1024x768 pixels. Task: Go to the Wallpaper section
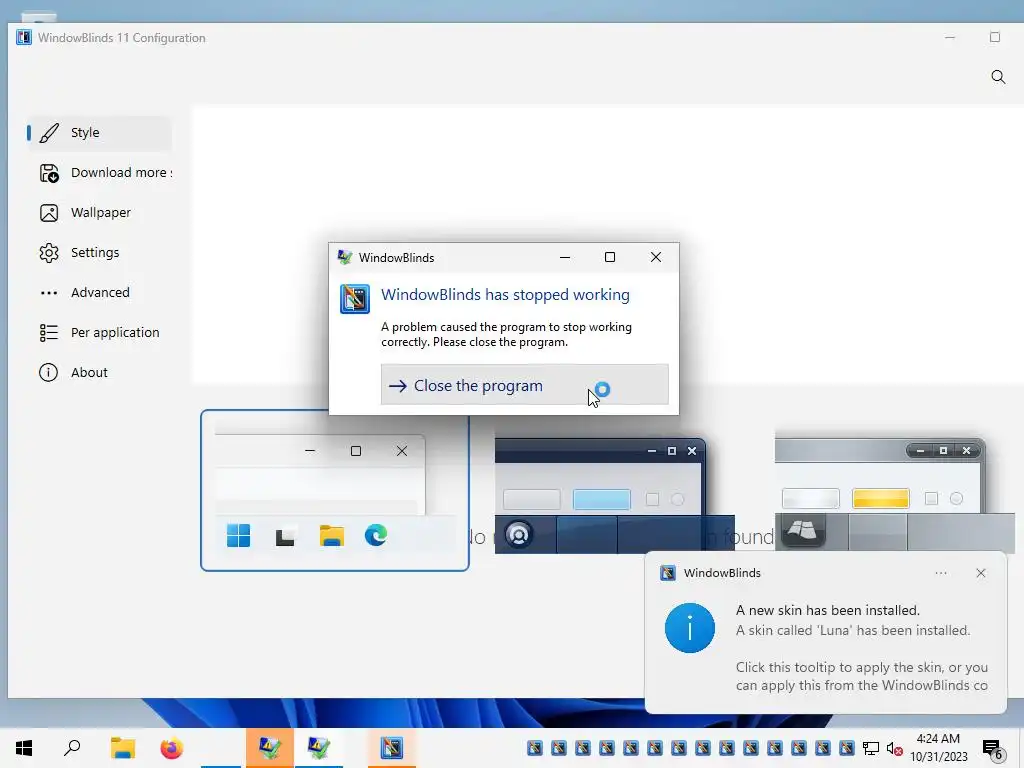(99, 213)
